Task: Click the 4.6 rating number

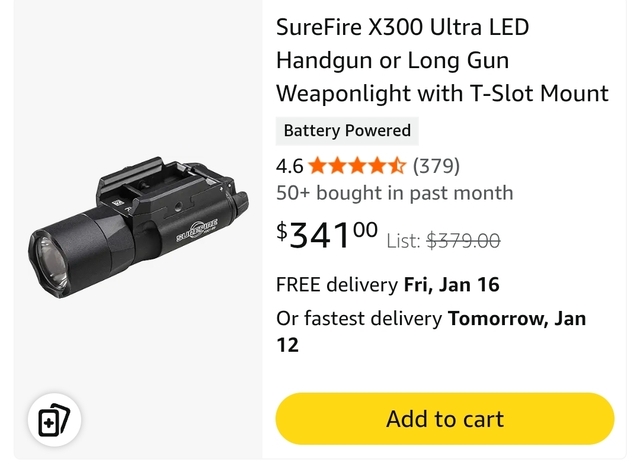Action: click(290, 166)
